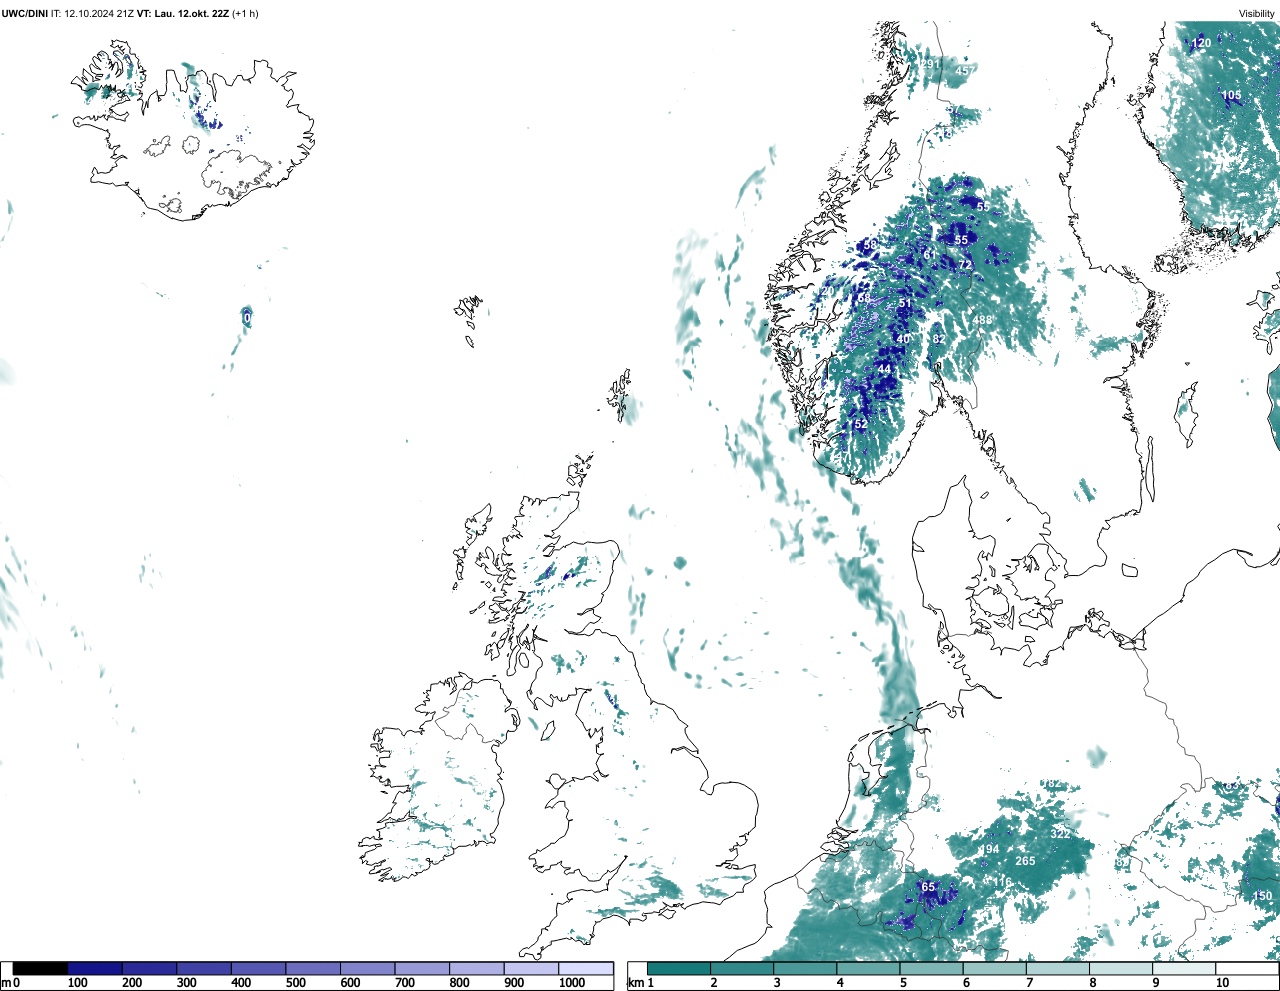Click the '58' visibility value over Norway
Screen dimensions: 1280x991
[870, 245]
